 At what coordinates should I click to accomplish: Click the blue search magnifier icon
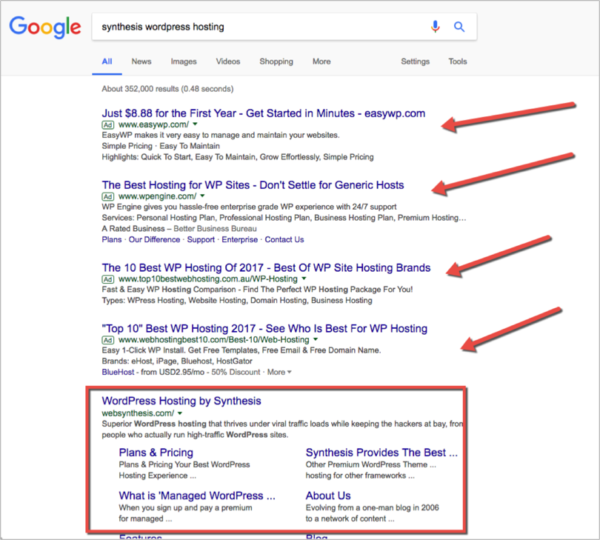[x=459, y=27]
